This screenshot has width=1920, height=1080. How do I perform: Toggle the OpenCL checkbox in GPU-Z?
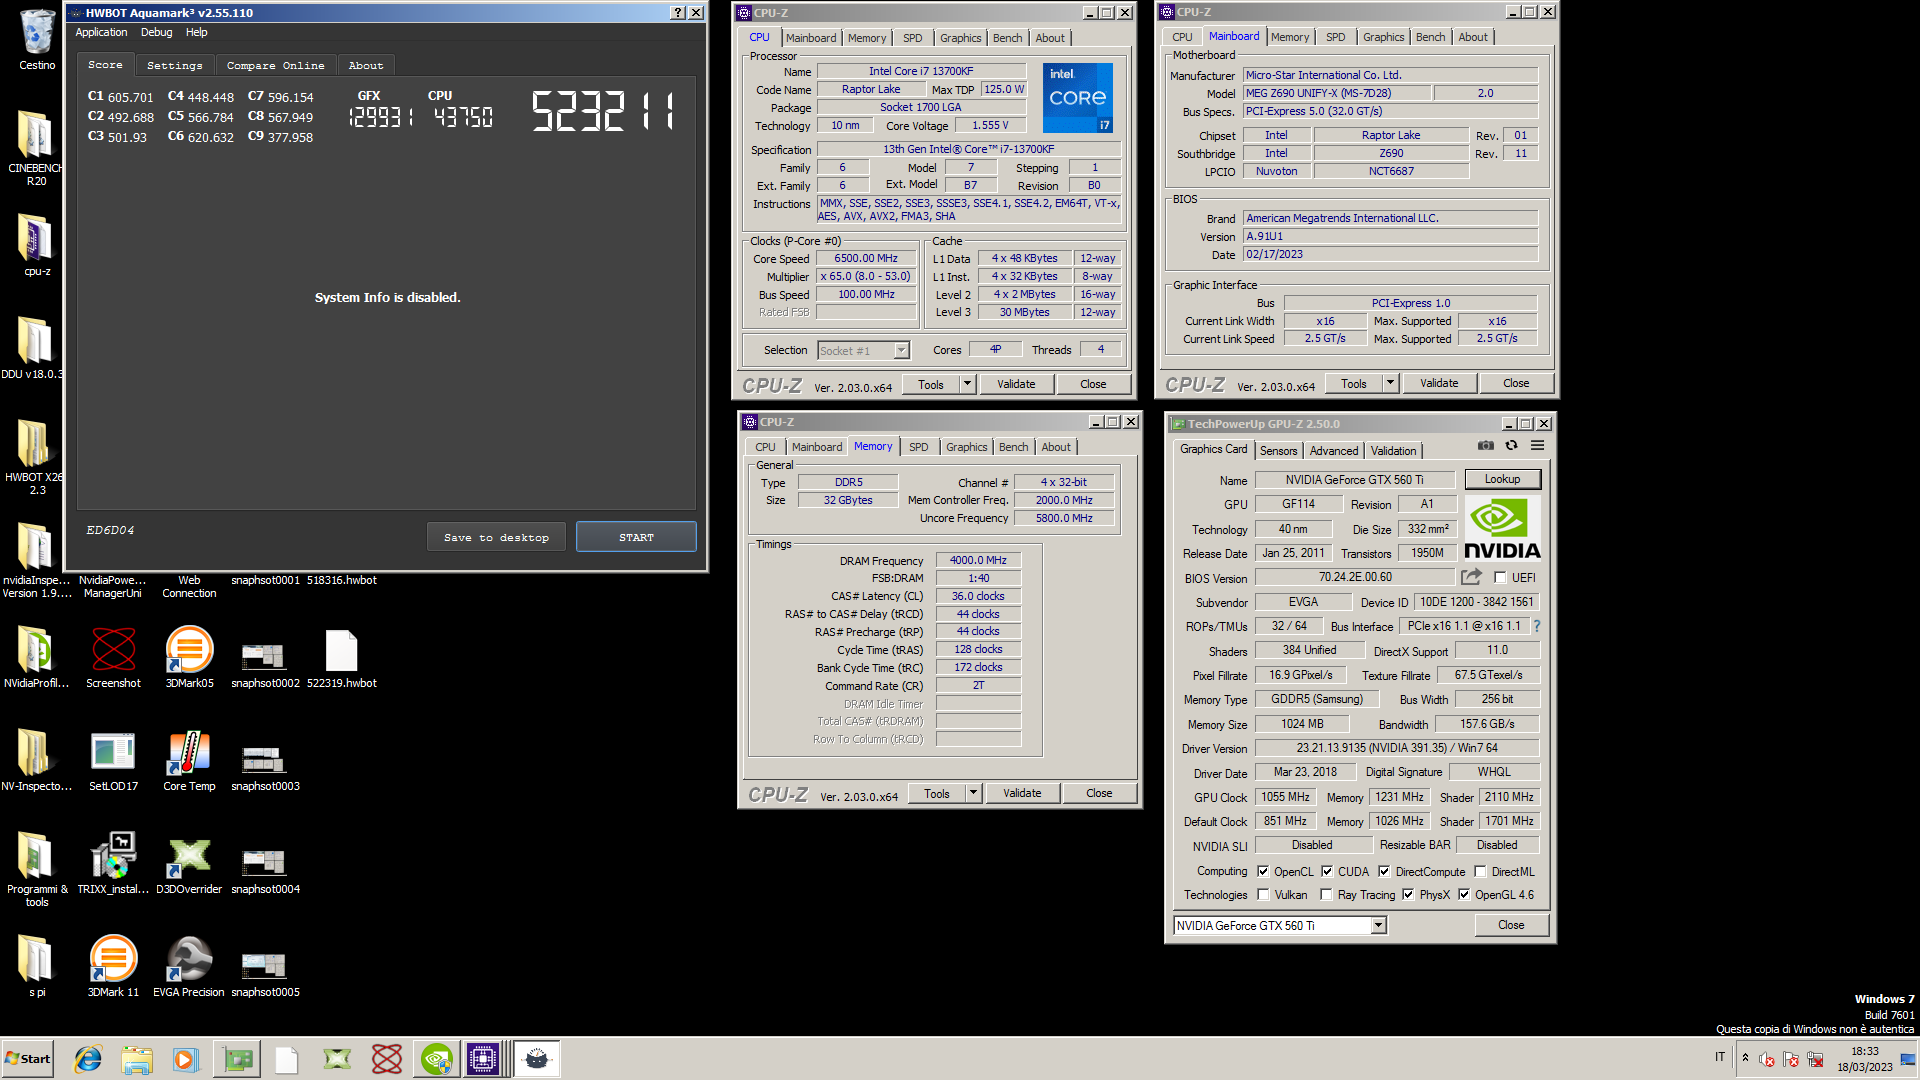point(1263,871)
